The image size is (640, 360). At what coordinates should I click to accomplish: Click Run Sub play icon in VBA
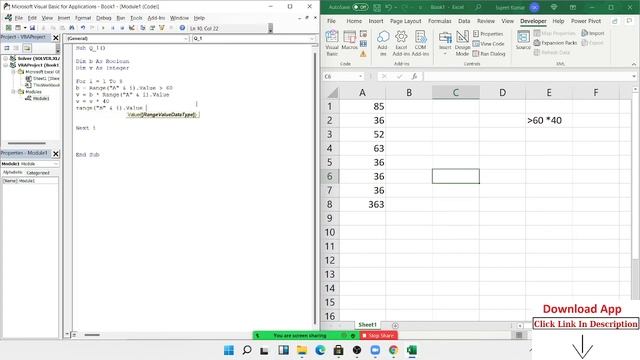coord(103,28)
